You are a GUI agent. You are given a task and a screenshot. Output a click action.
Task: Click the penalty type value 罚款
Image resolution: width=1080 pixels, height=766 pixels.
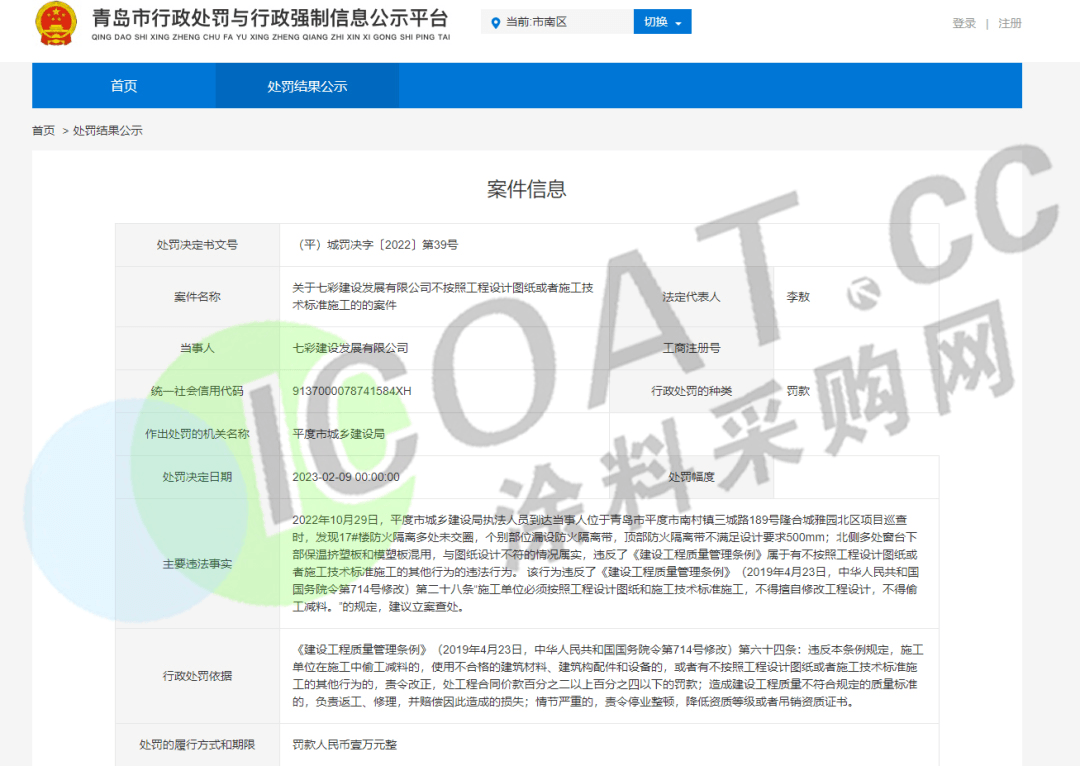pos(798,391)
